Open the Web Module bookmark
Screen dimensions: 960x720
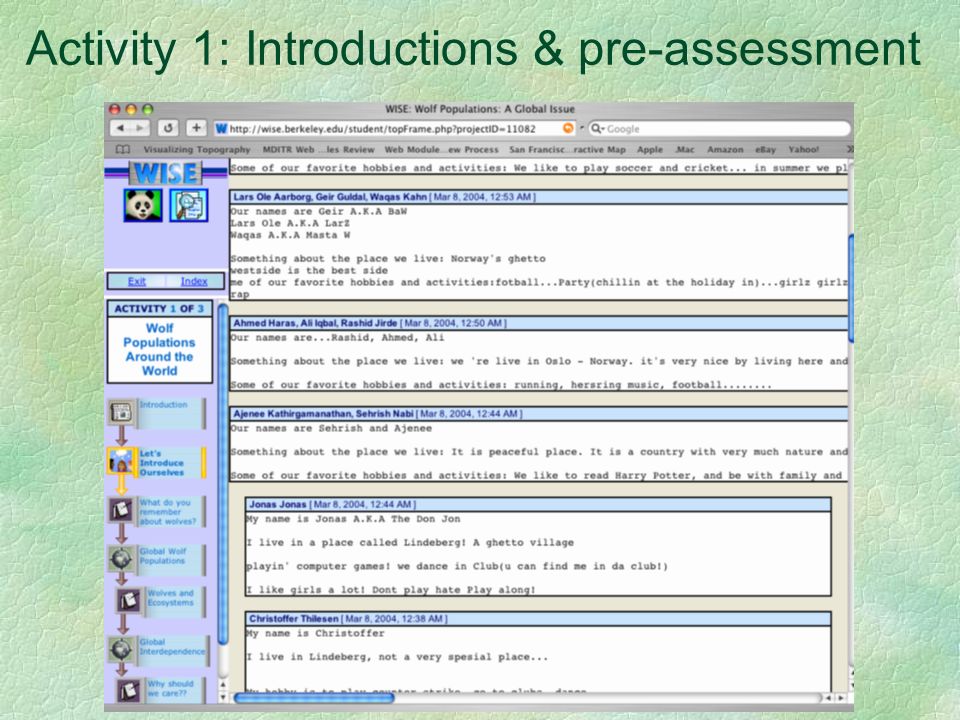coord(441,149)
